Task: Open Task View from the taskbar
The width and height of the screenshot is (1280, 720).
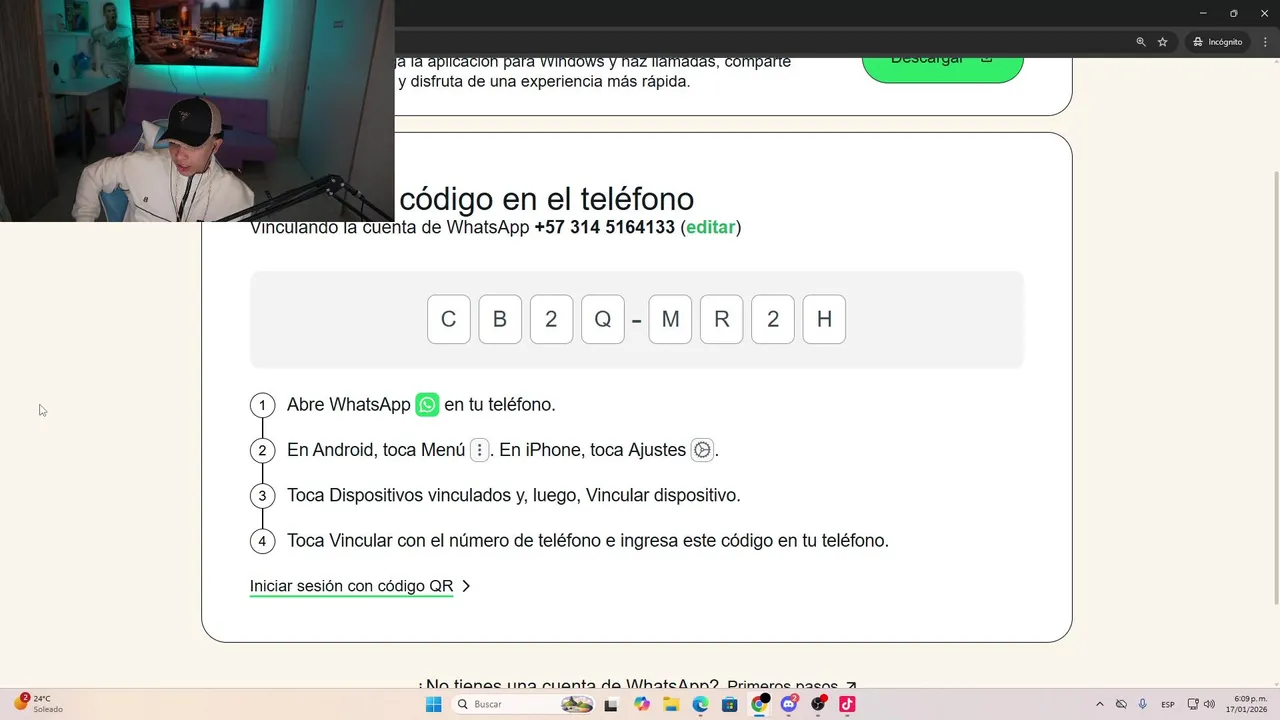Action: [611, 704]
